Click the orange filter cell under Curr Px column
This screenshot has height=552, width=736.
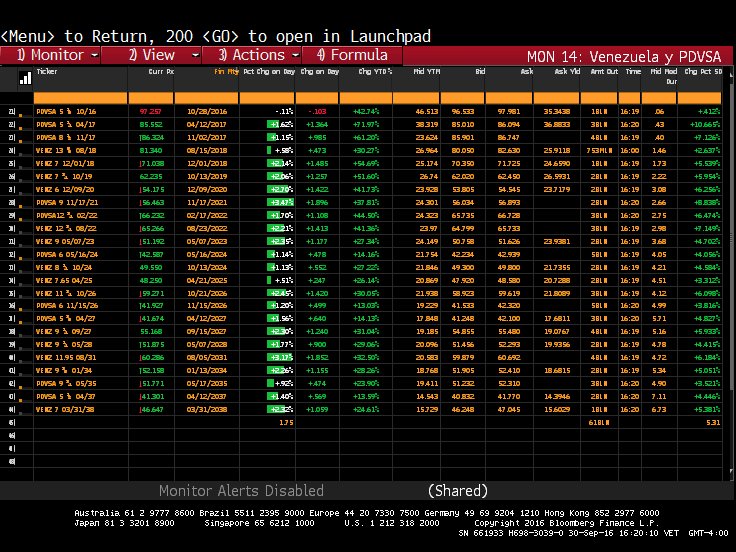(x=151, y=98)
